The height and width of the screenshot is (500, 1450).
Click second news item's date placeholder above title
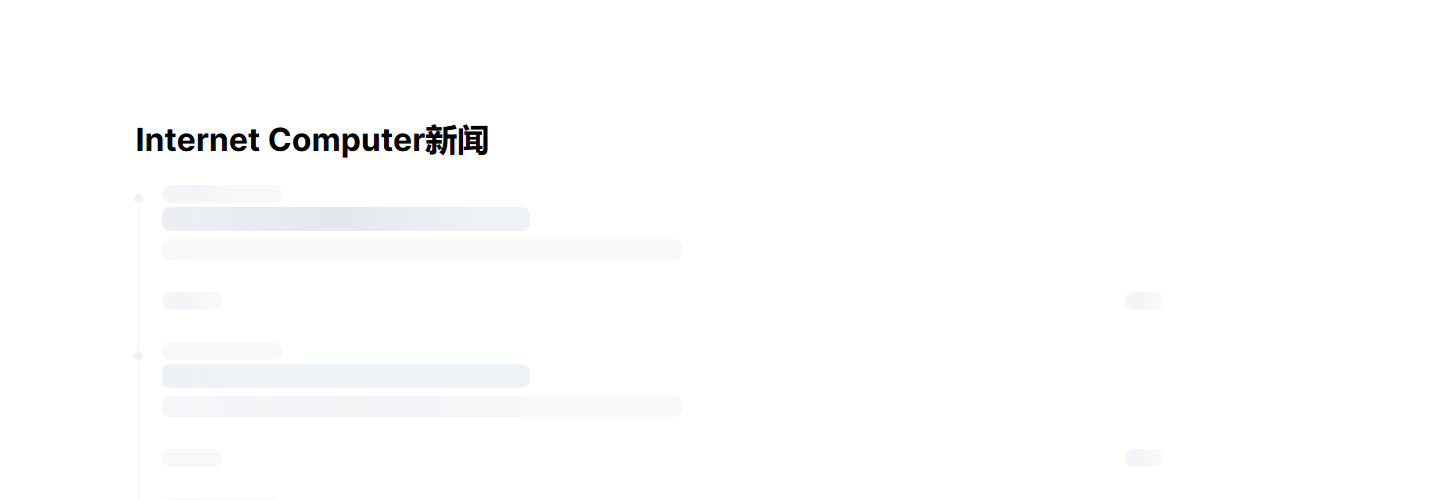tap(222, 351)
